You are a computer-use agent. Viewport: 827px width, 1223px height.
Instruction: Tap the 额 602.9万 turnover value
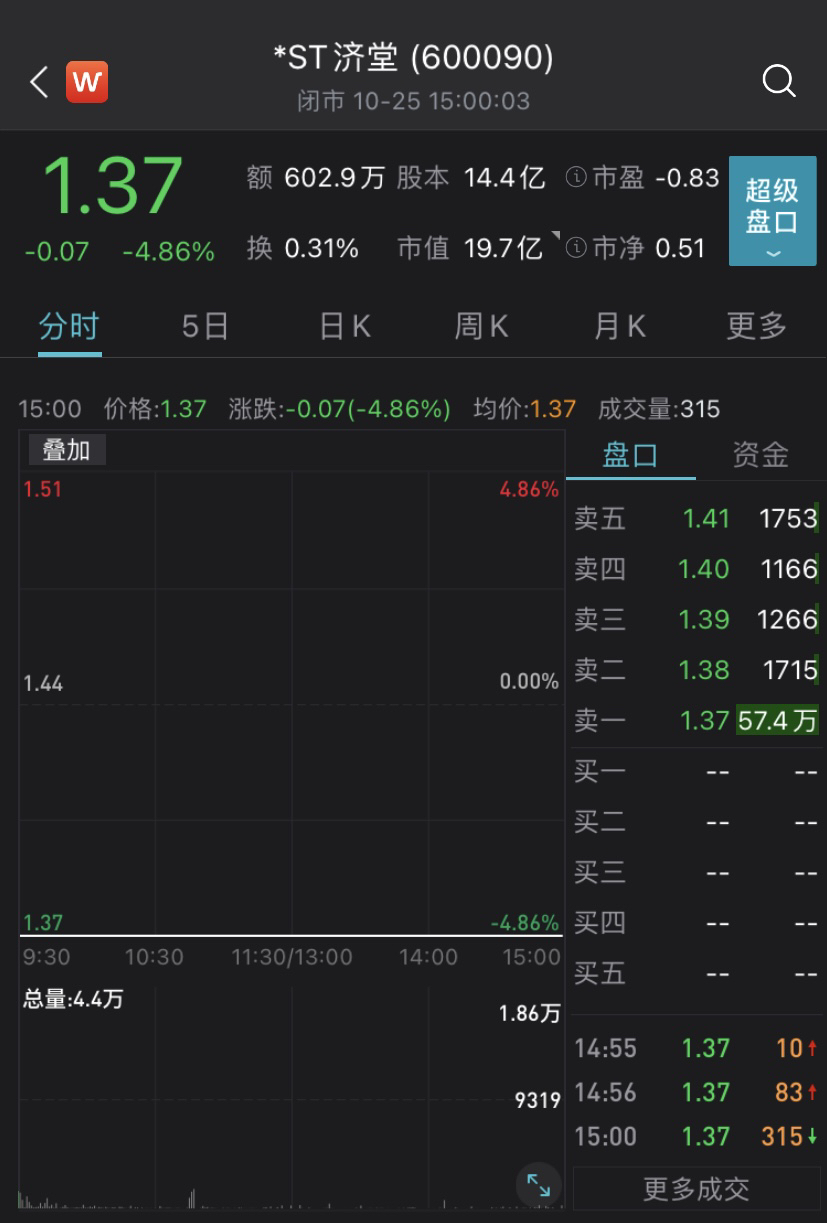coord(316,178)
